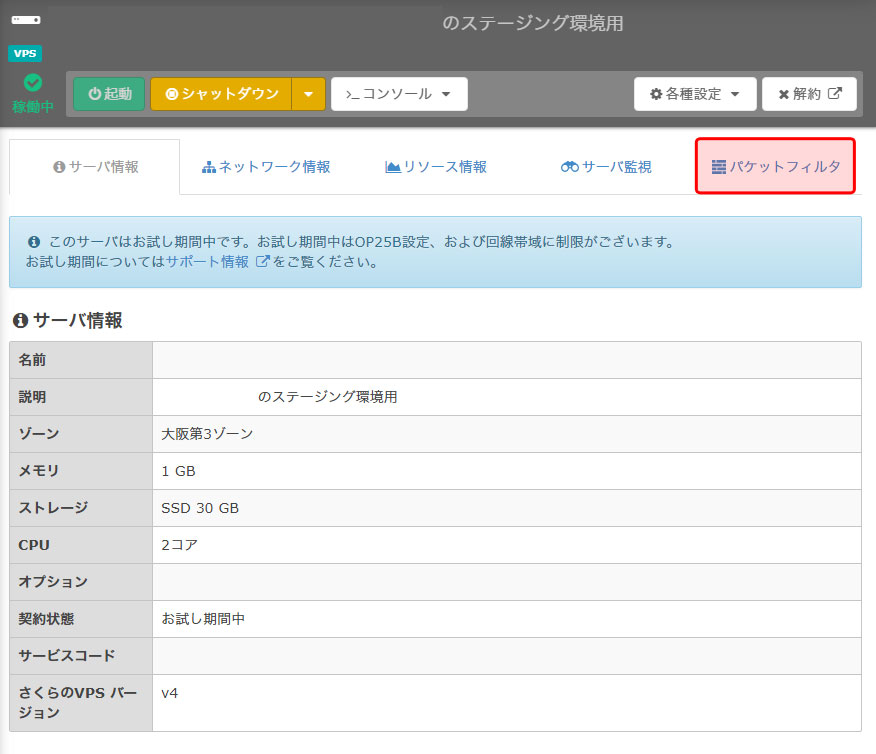Click the server device icon in header

click(x=26, y=20)
